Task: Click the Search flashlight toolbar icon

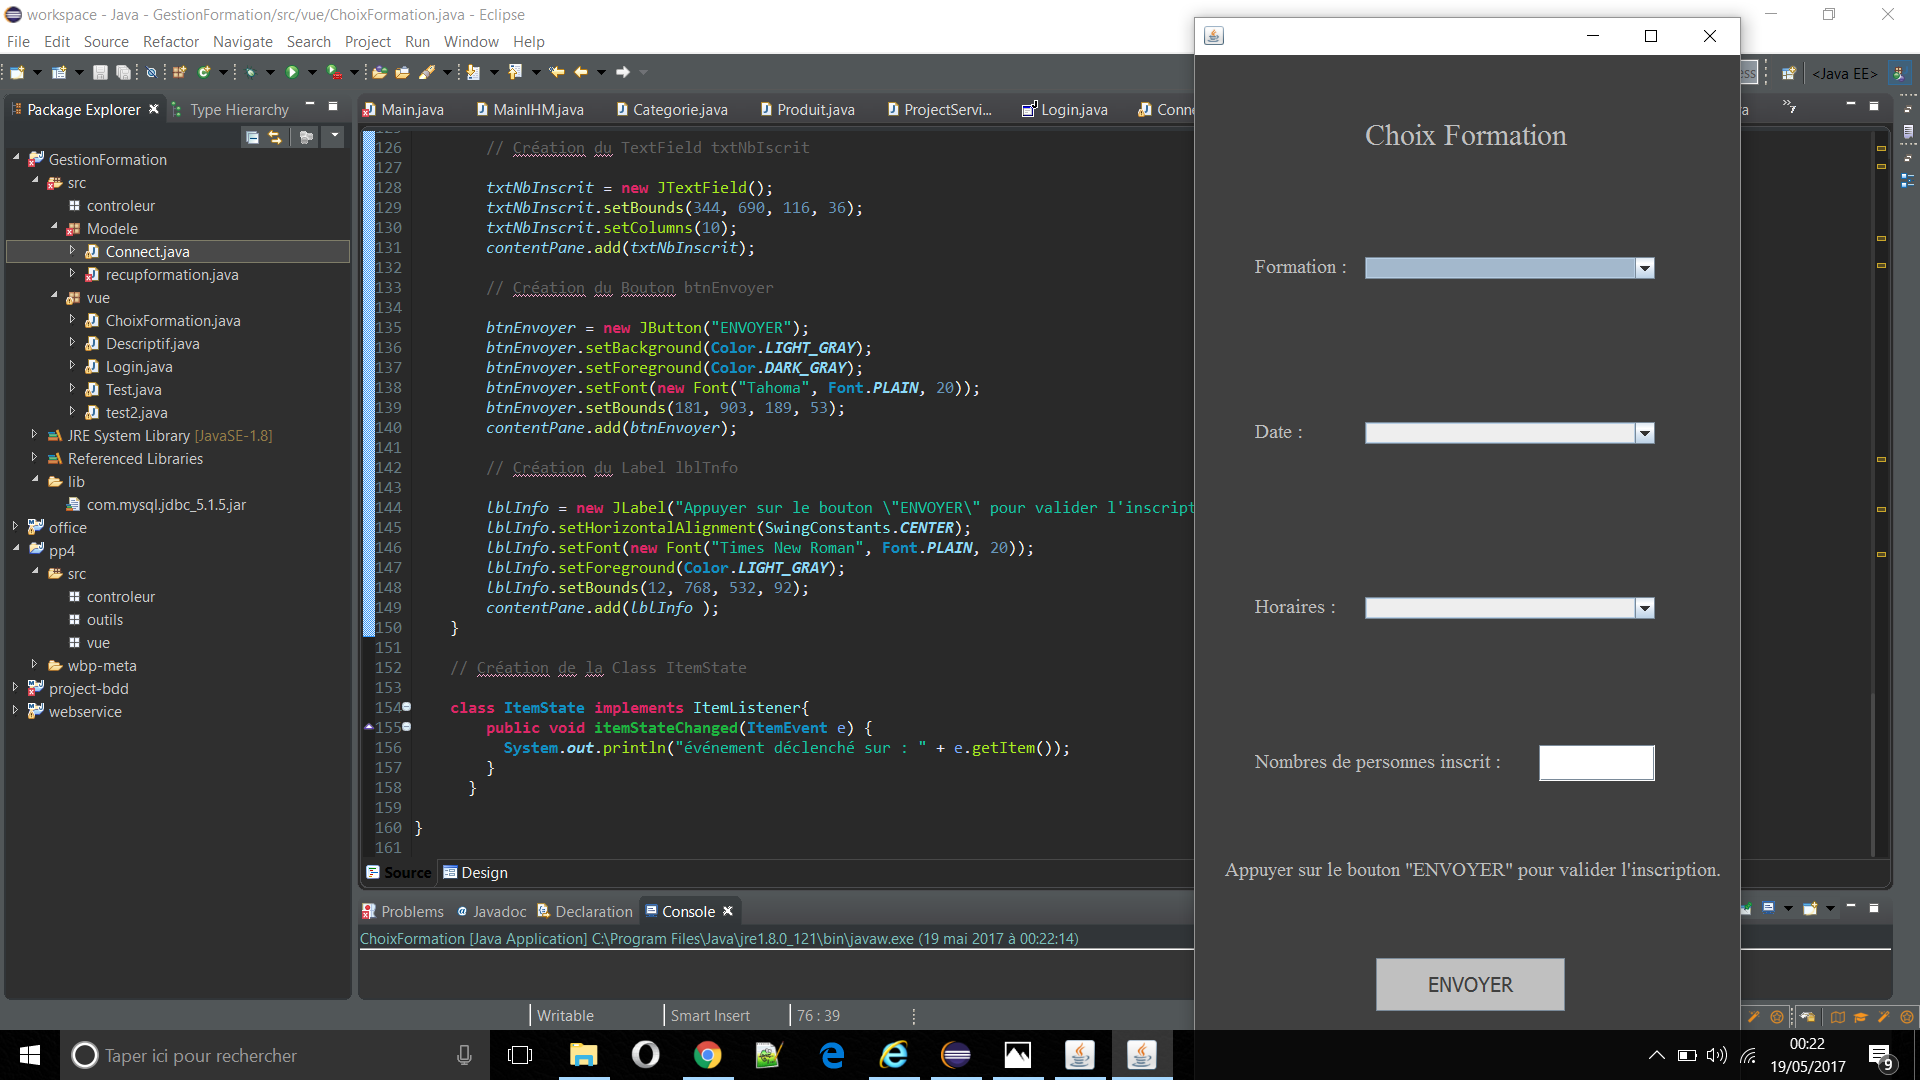Action: click(x=427, y=72)
